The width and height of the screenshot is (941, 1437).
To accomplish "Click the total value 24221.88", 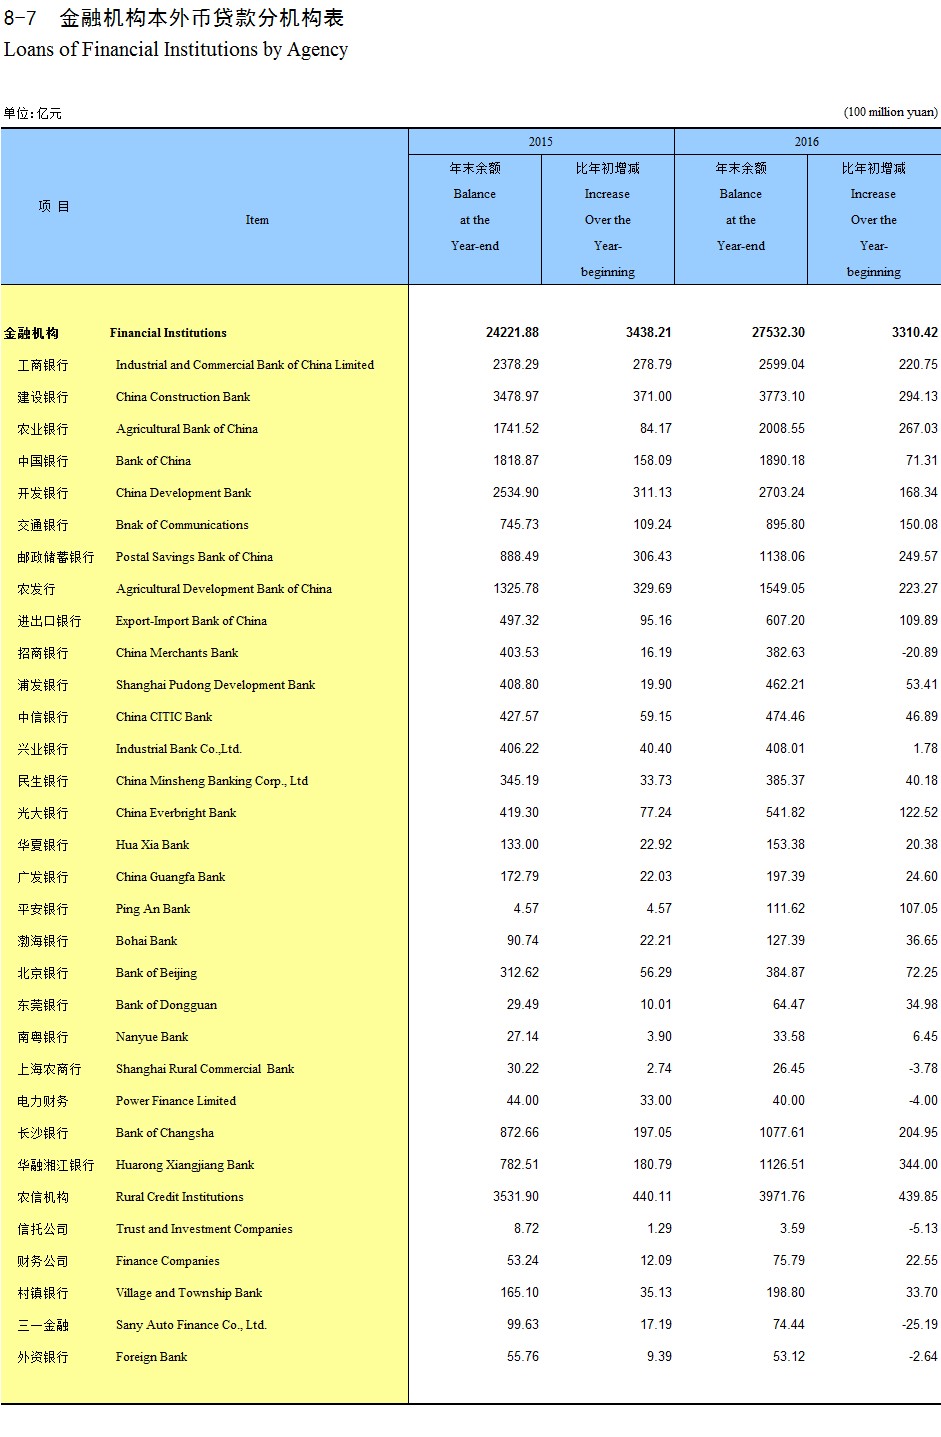I will click(512, 333).
